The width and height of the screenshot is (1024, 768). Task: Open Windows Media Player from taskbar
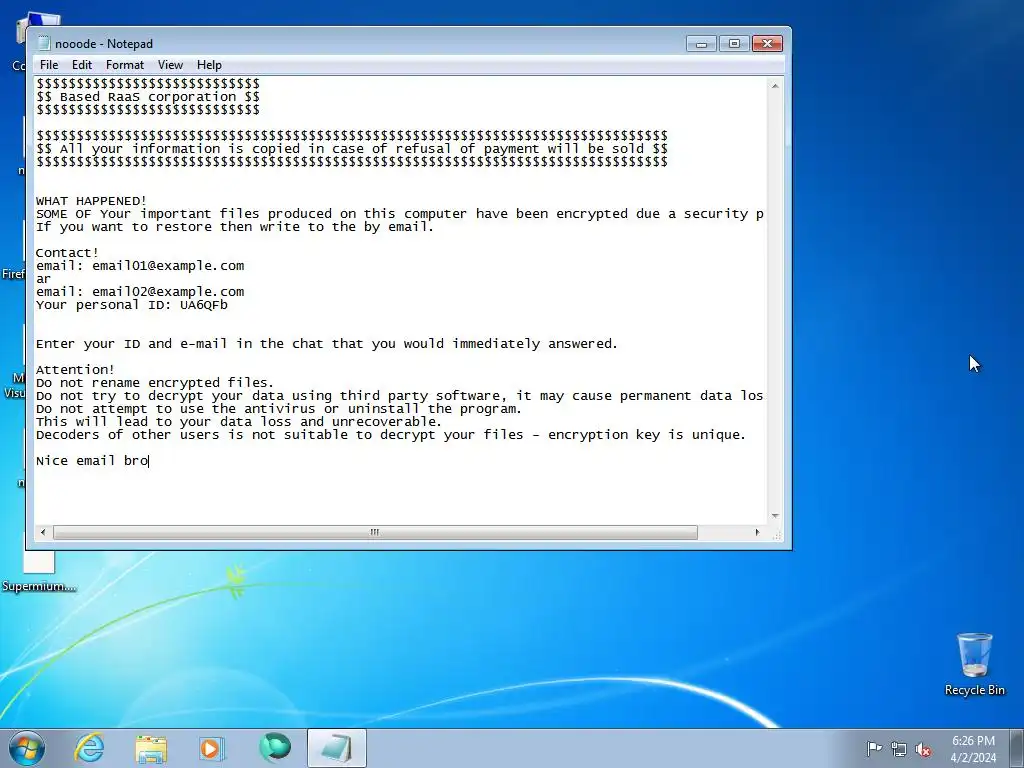tap(212, 748)
